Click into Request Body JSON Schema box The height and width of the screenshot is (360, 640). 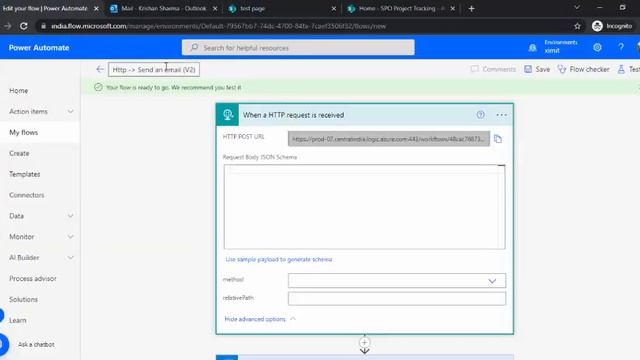(364, 207)
